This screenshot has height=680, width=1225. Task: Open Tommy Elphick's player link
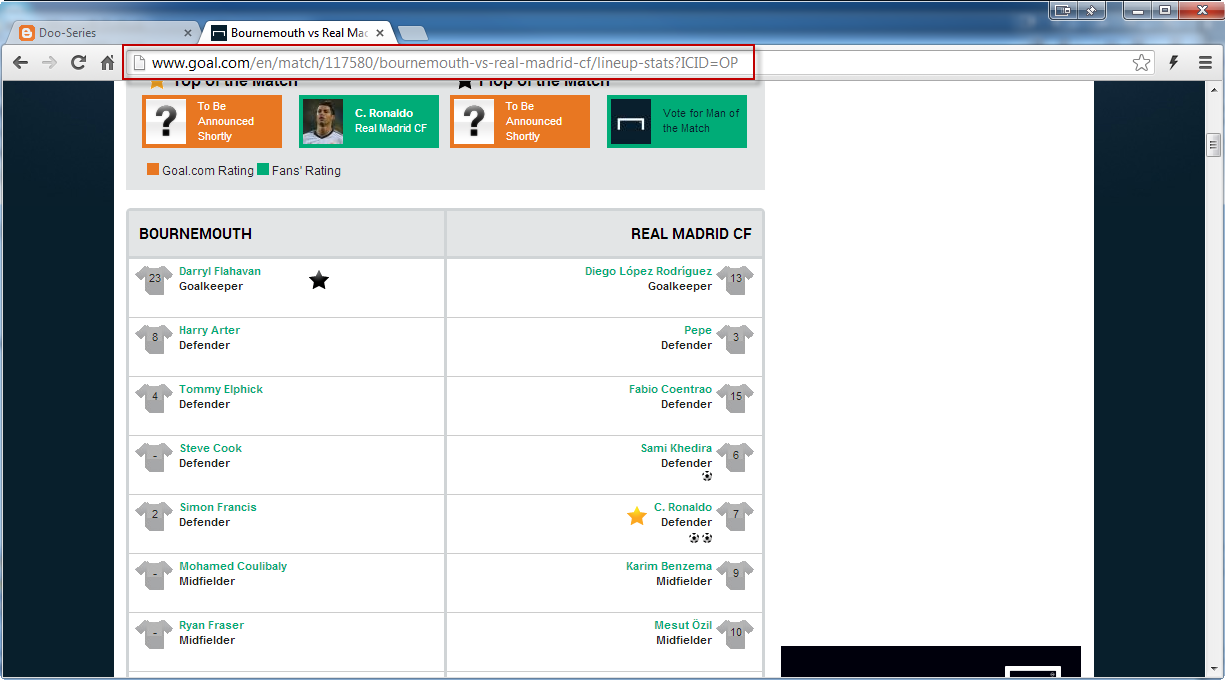click(x=221, y=389)
